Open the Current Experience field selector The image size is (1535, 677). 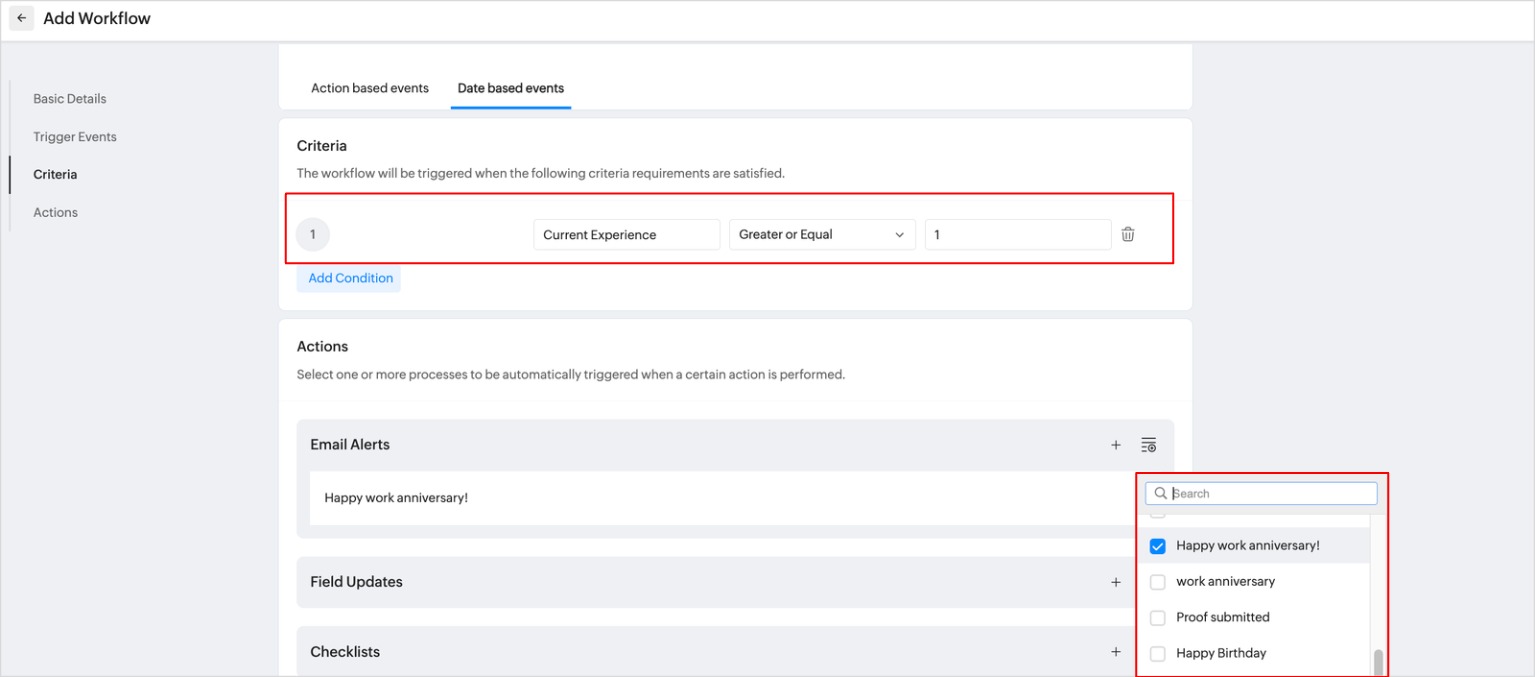pyautogui.click(x=626, y=235)
